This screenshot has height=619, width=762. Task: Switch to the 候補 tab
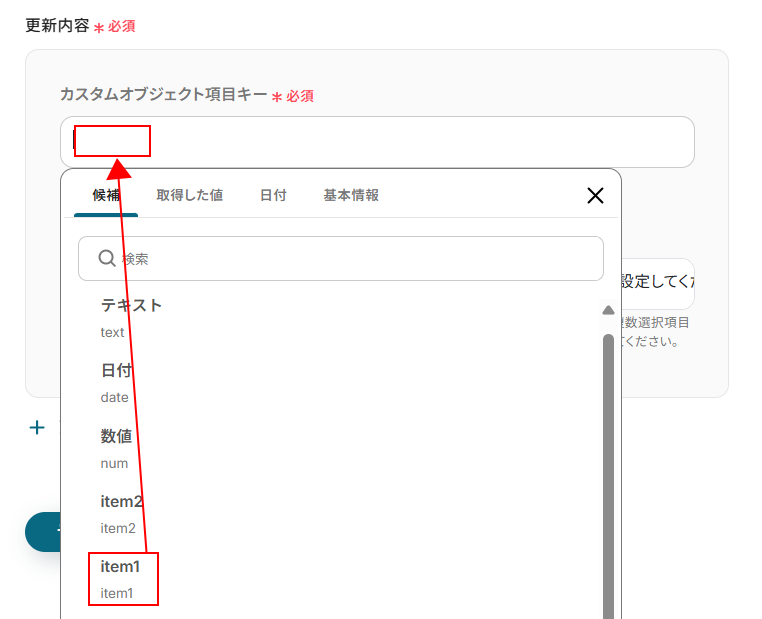pos(106,195)
